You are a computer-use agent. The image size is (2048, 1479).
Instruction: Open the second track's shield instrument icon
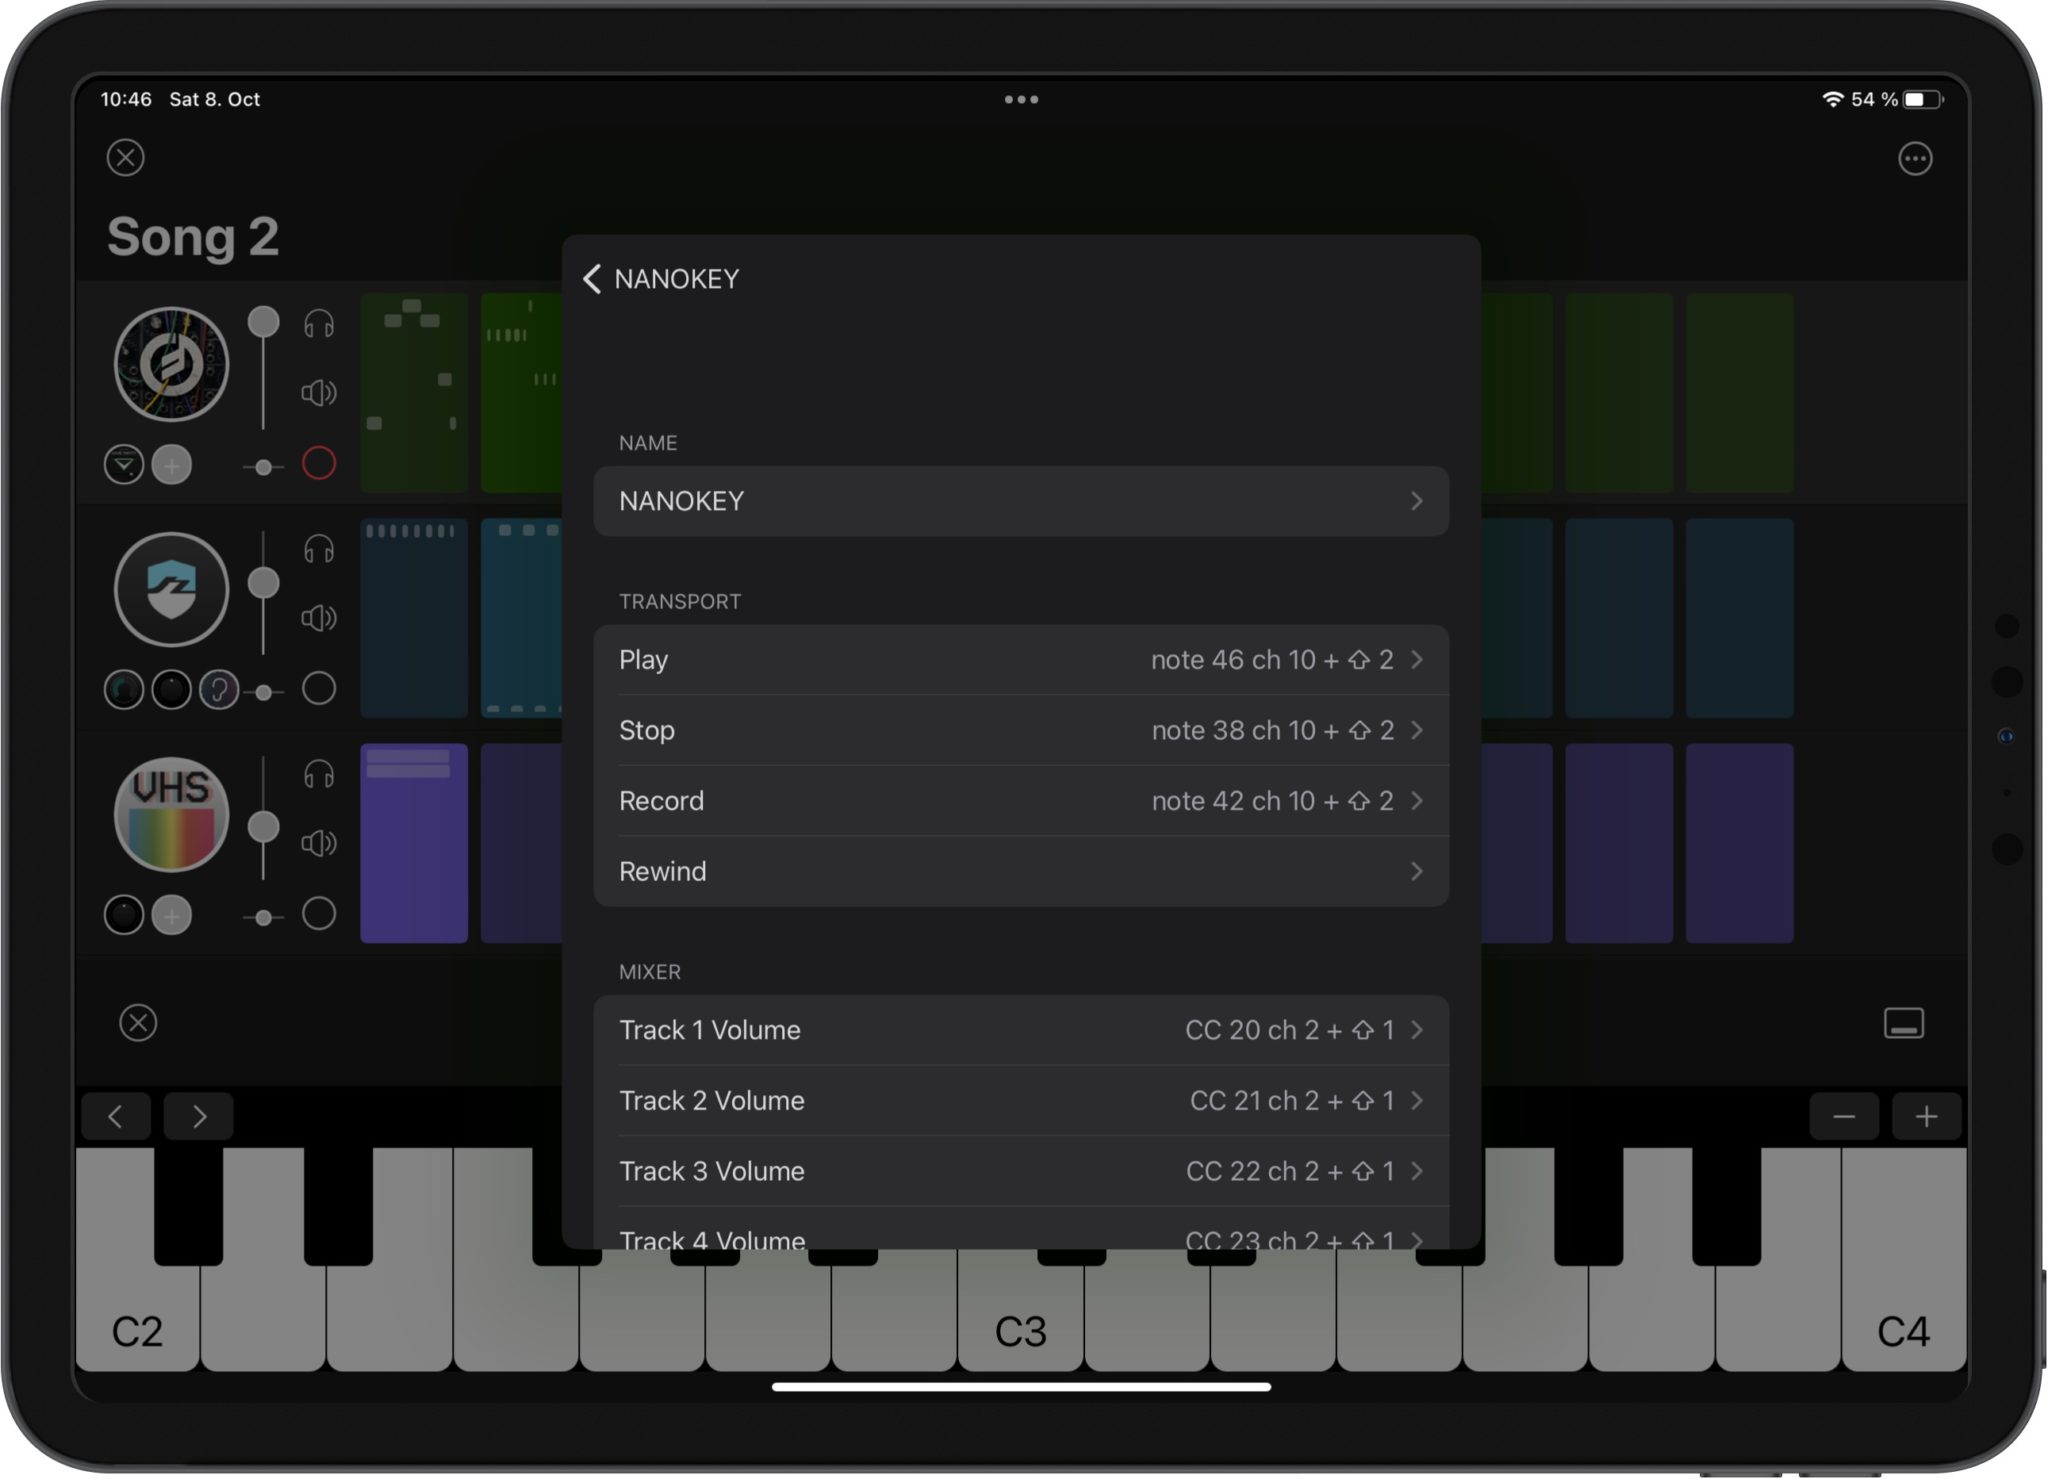[x=171, y=589]
